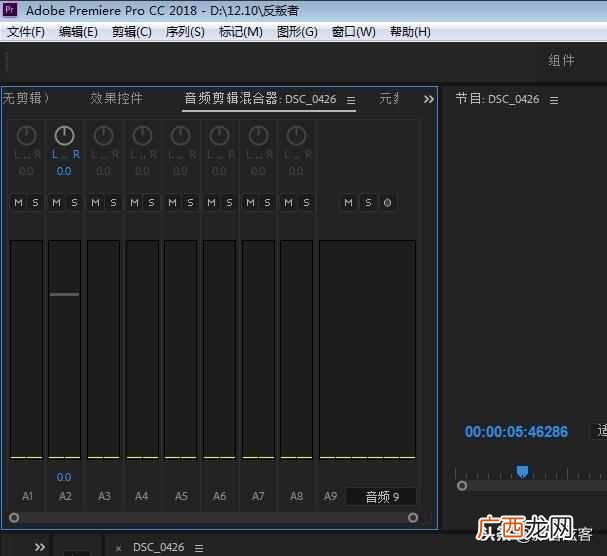Mute track A1
This screenshot has width=607, height=556.
[x=18, y=202]
